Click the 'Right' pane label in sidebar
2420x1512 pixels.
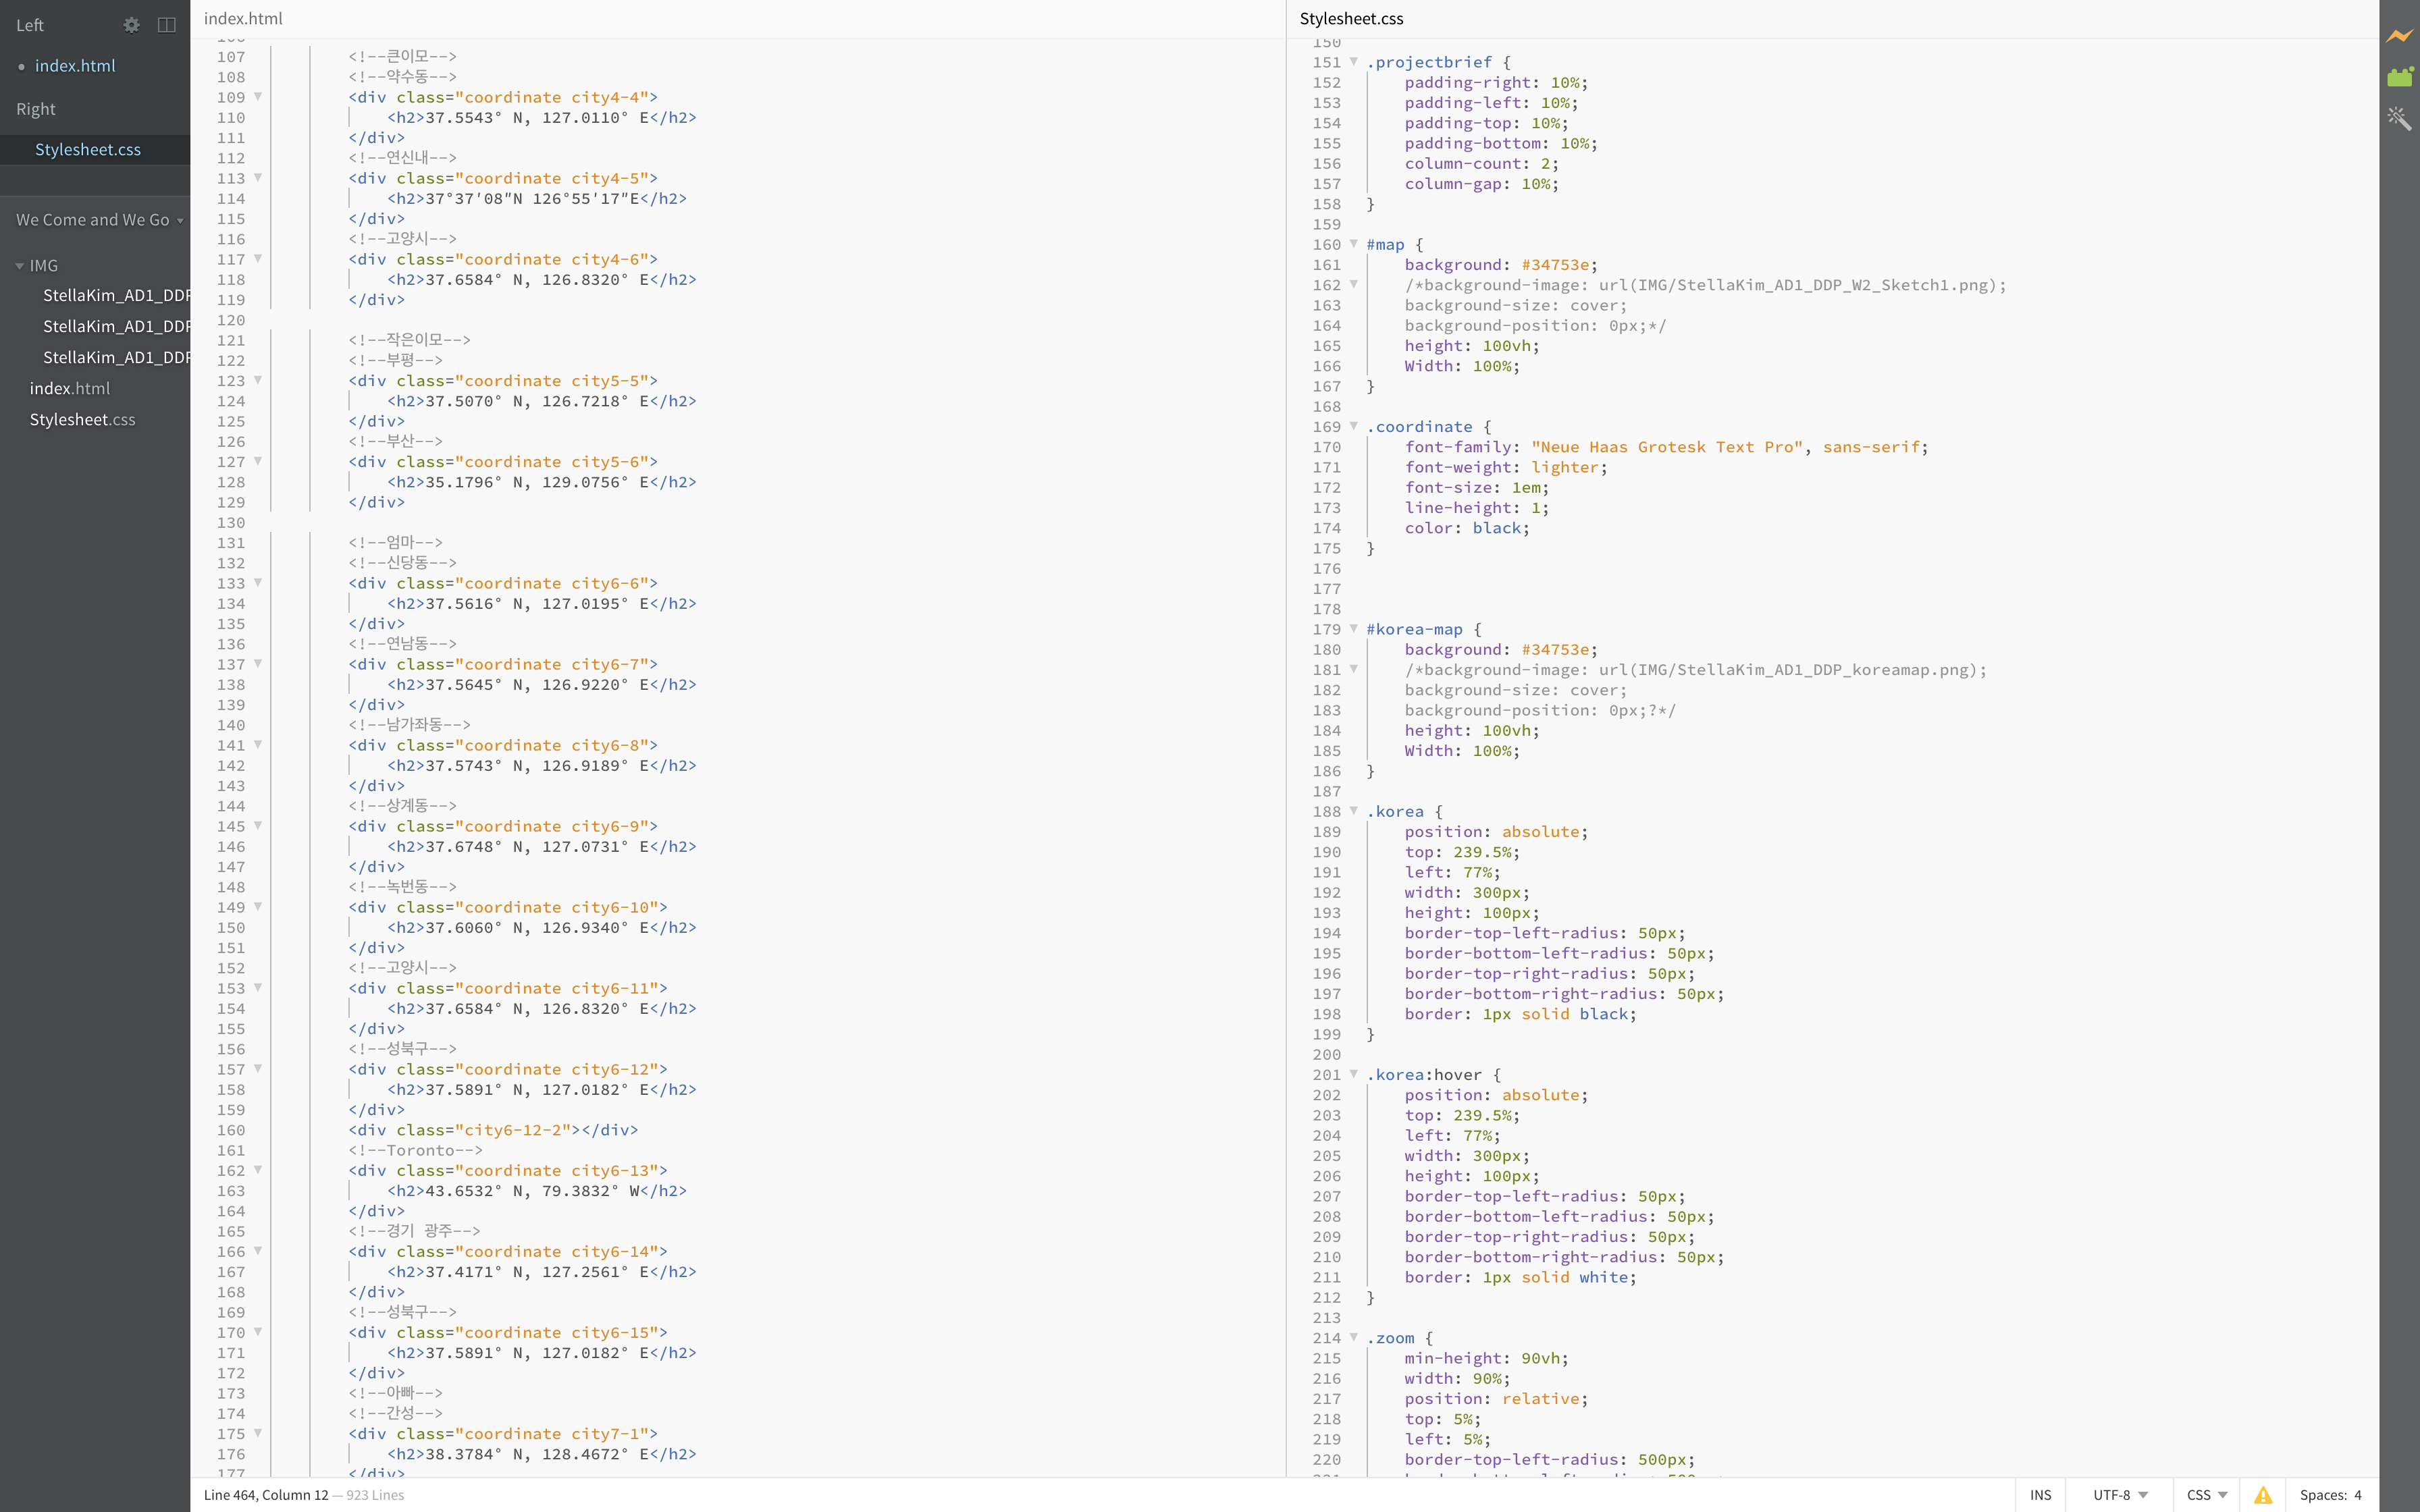coord(36,109)
